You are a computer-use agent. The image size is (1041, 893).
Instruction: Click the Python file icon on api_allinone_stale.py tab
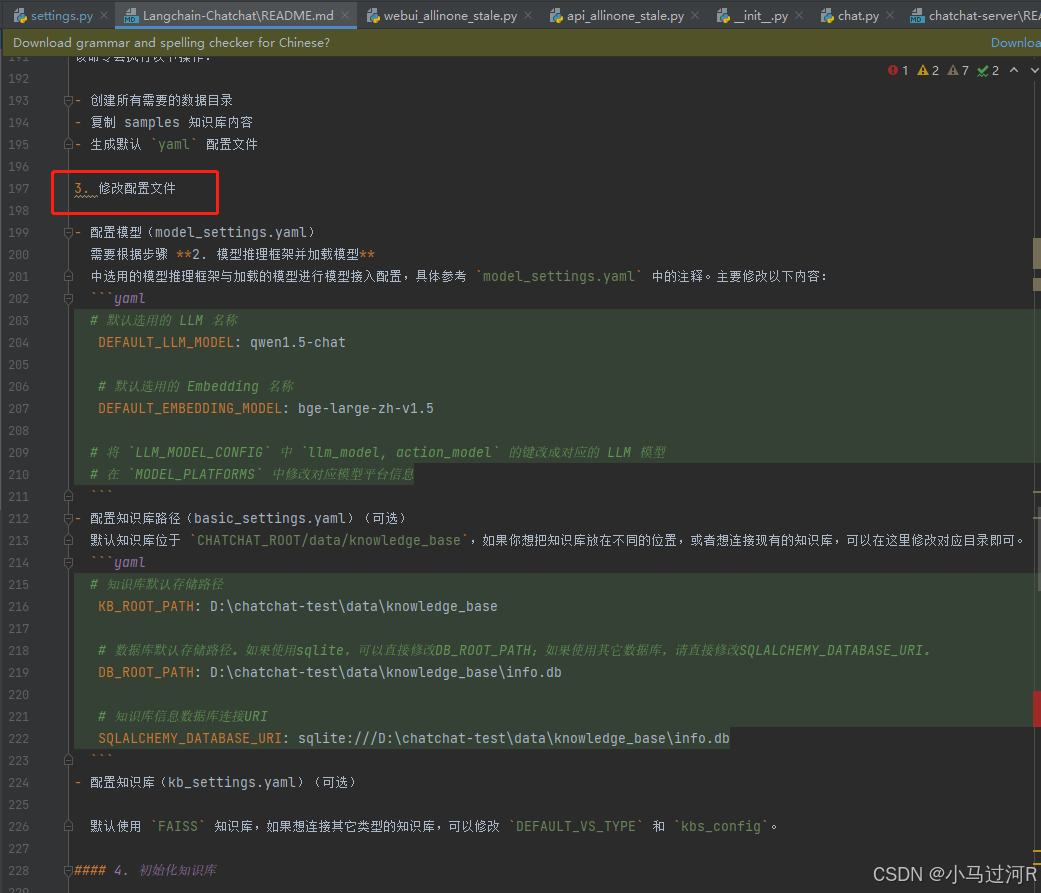pos(556,15)
